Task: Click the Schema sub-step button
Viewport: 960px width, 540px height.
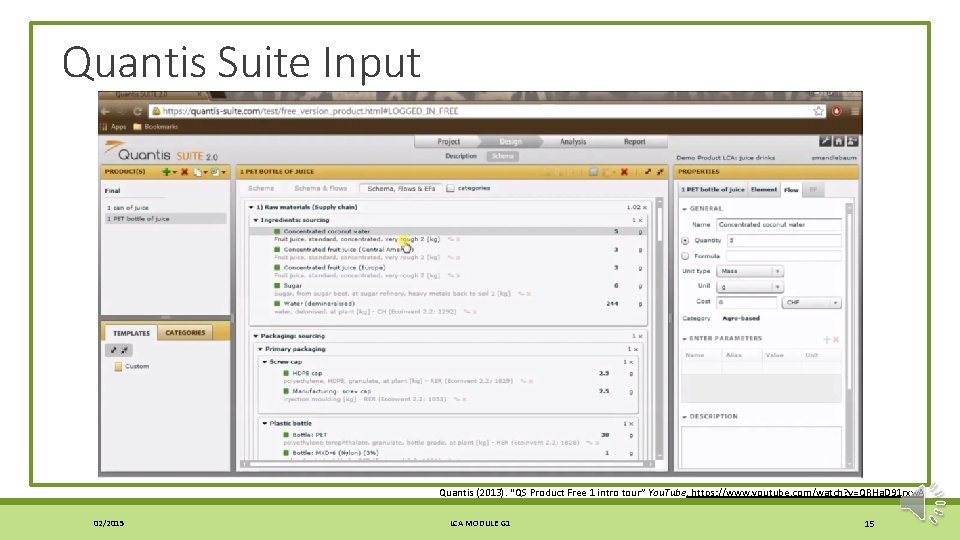Action: click(x=503, y=156)
